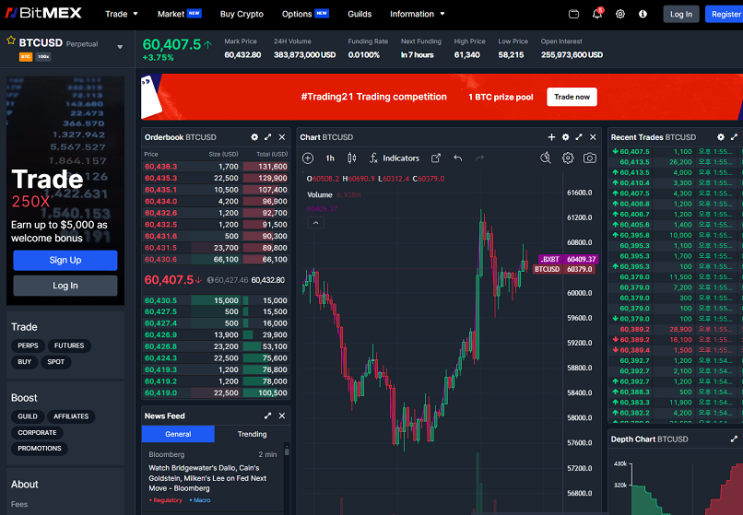Expand Recent Trades panel to fullscreen

pos(734,137)
